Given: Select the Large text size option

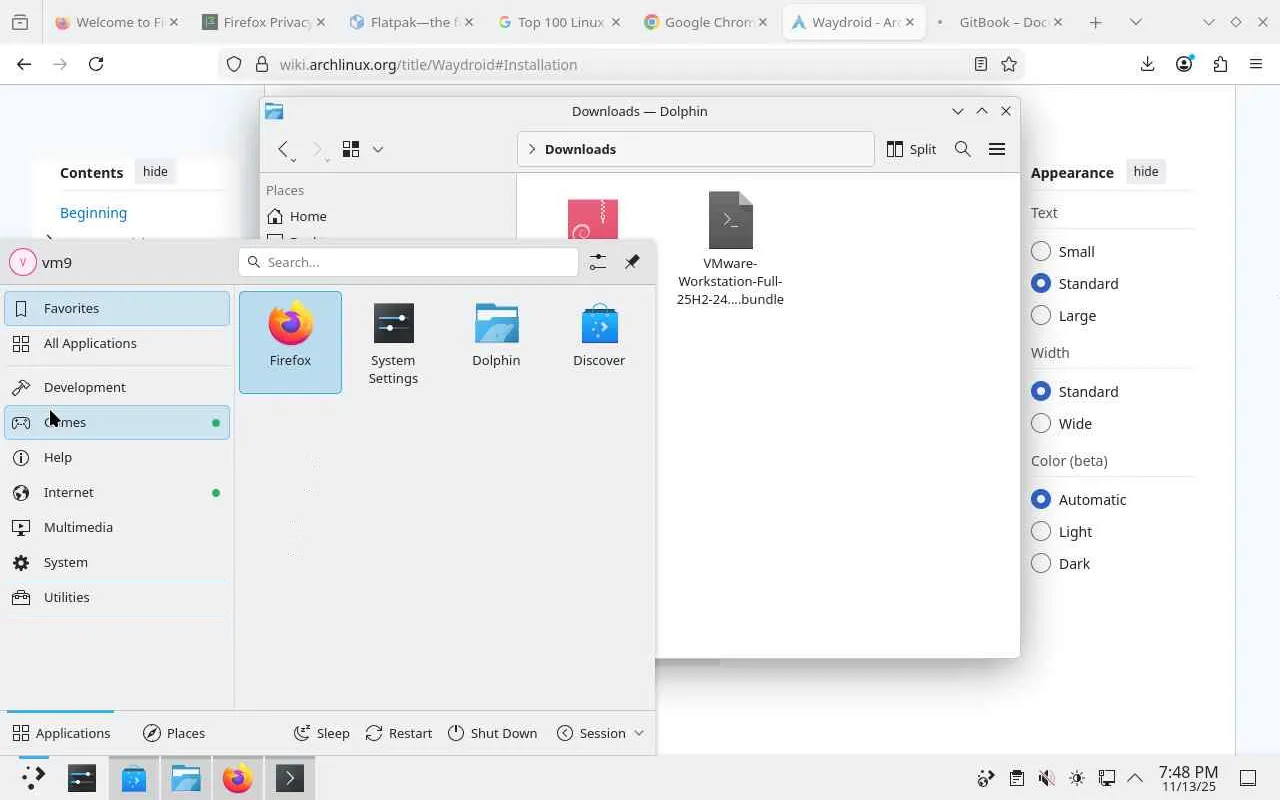Looking at the screenshot, I should click(x=1041, y=316).
